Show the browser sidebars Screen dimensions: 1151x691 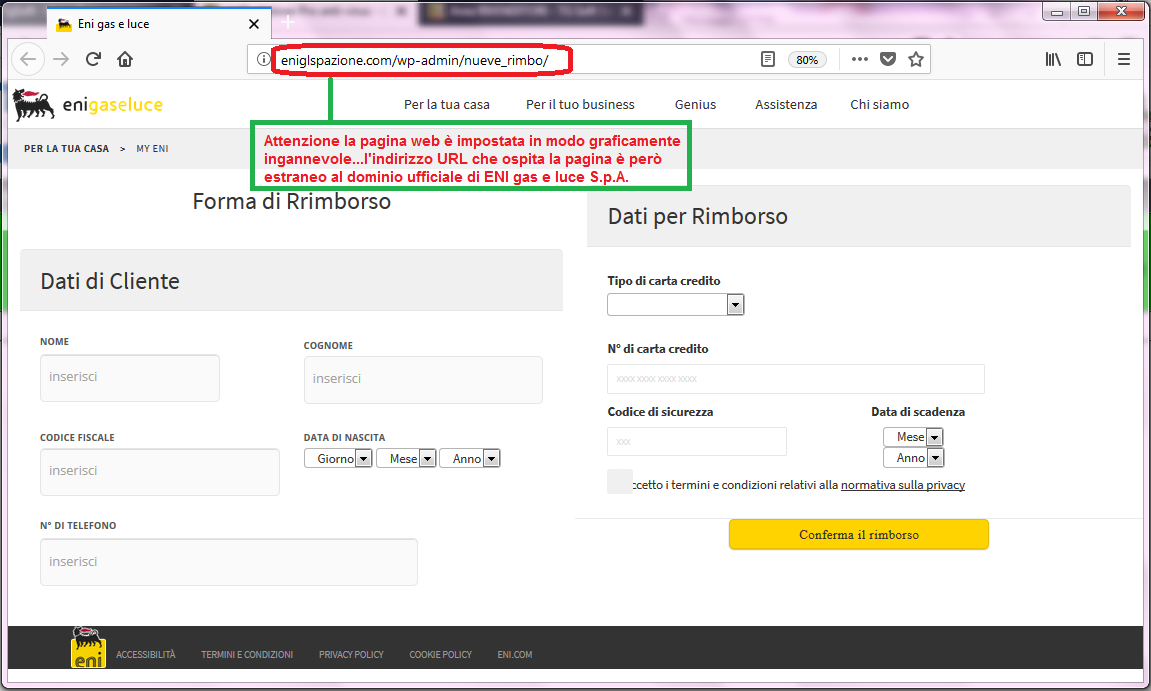(x=1085, y=59)
